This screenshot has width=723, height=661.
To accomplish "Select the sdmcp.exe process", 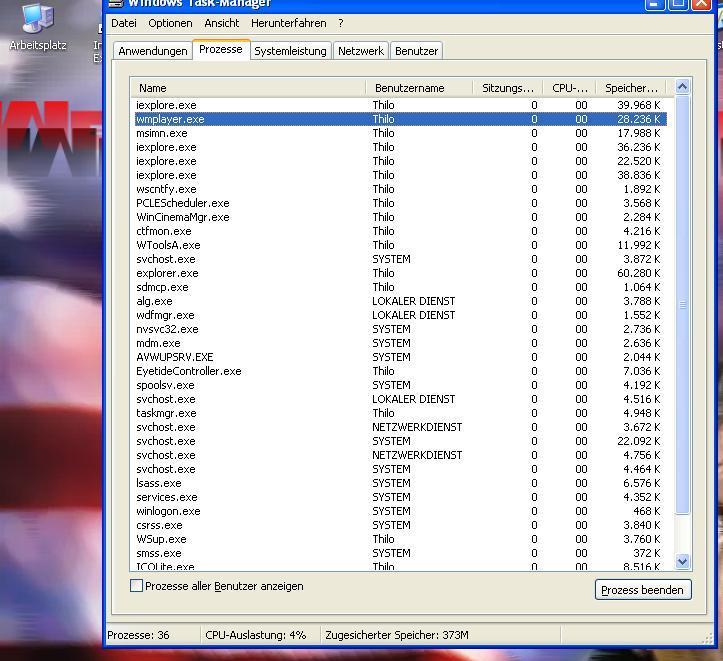I will coord(400,287).
